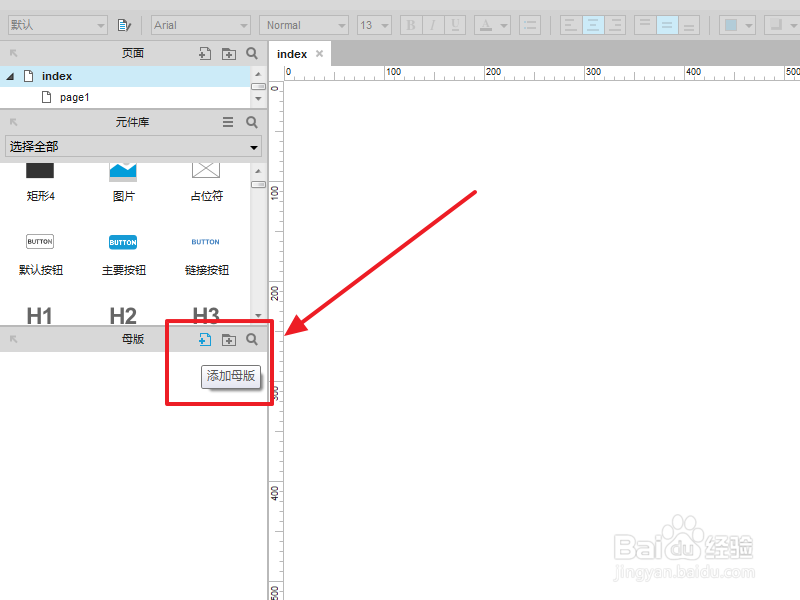Pop out the 页面 panel
800x600 pixels.
click(14, 53)
